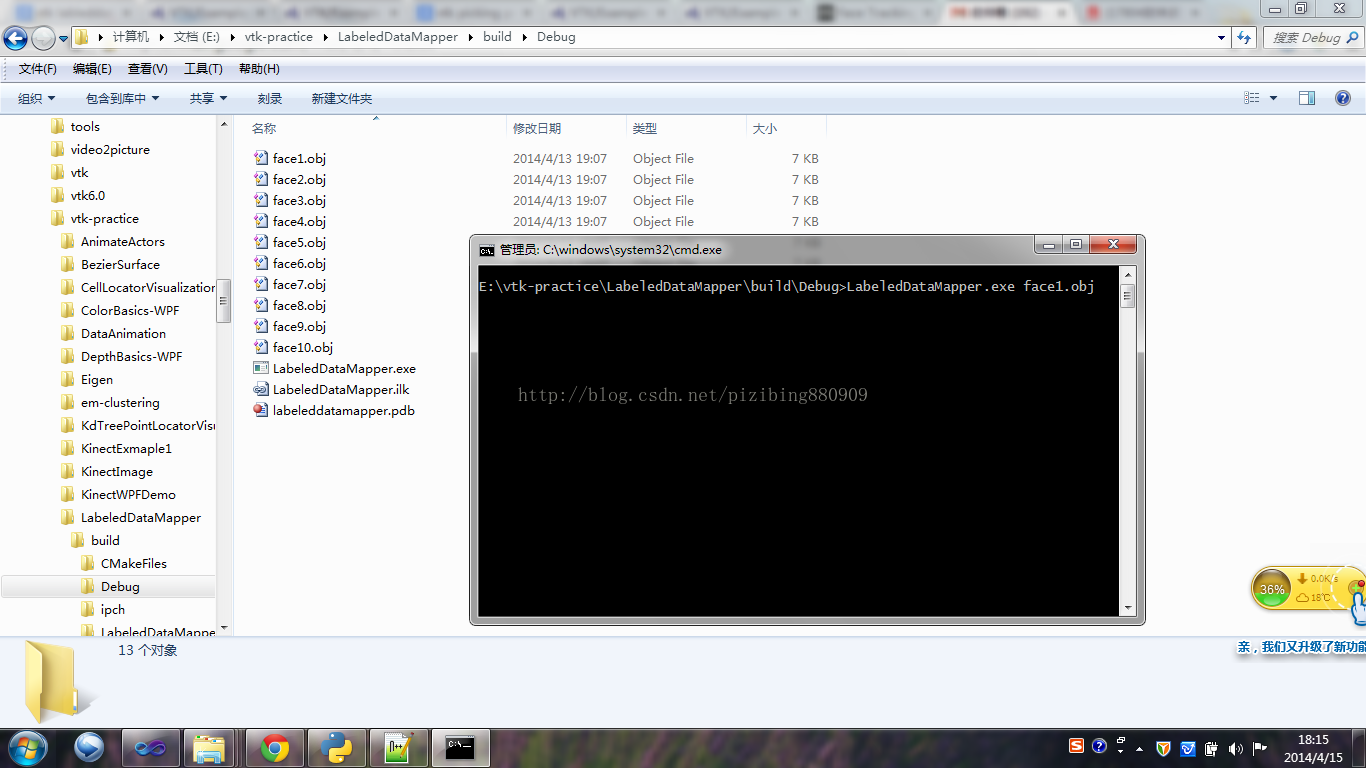Click the labeleddatamapper.pdb file icon
The width and height of the screenshot is (1366, 768).
tap(261, 410)
